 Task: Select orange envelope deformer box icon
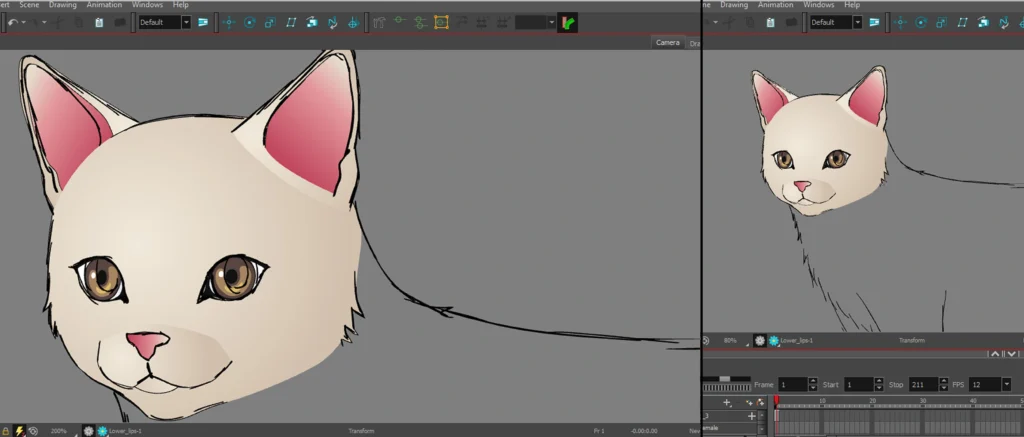tap(441, 22)
